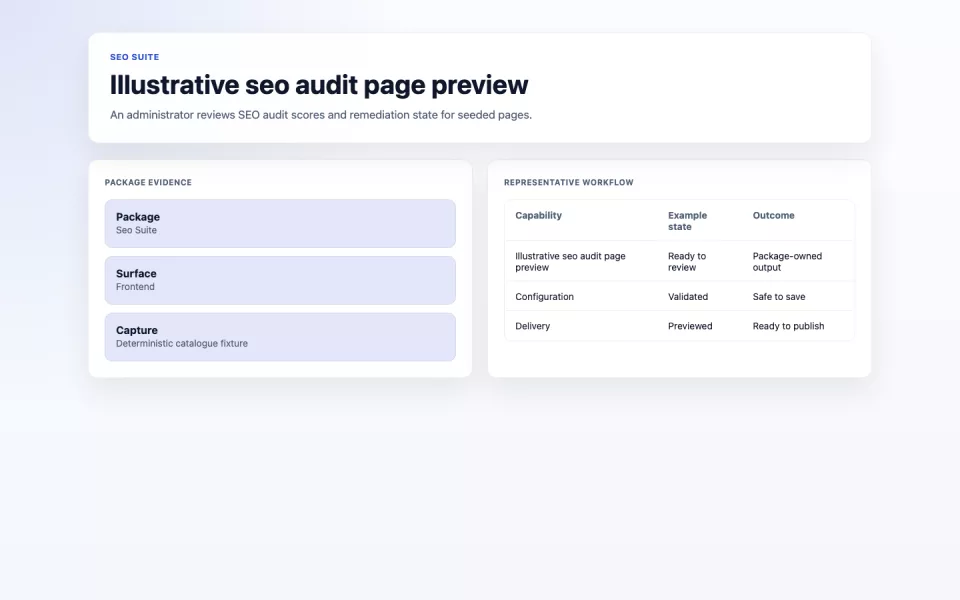The height and width of the screenshot is (600, 960).
Task: Click the REPRESENTATIVE WORKFLOW section title
Action: coord(568,182)
